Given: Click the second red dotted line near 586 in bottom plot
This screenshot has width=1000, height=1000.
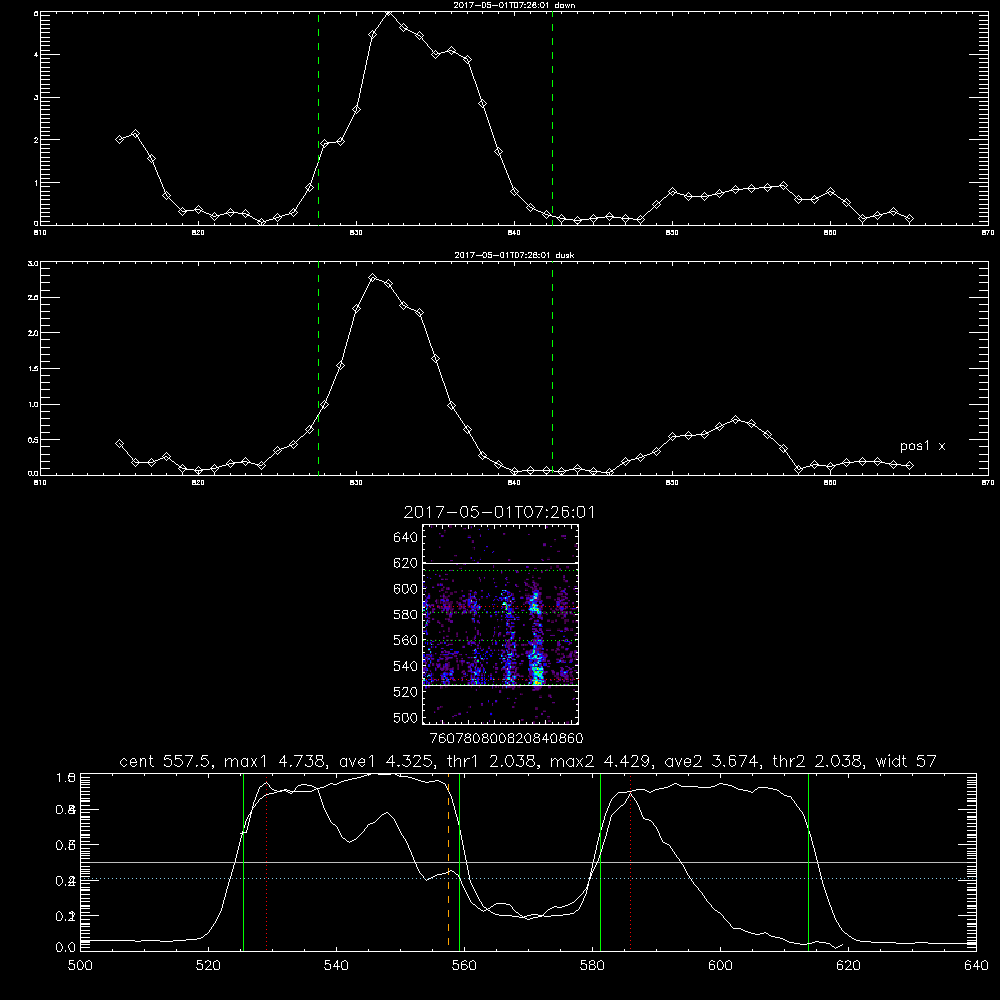Looking at the screenshot, I should click(x=630, y=861).
